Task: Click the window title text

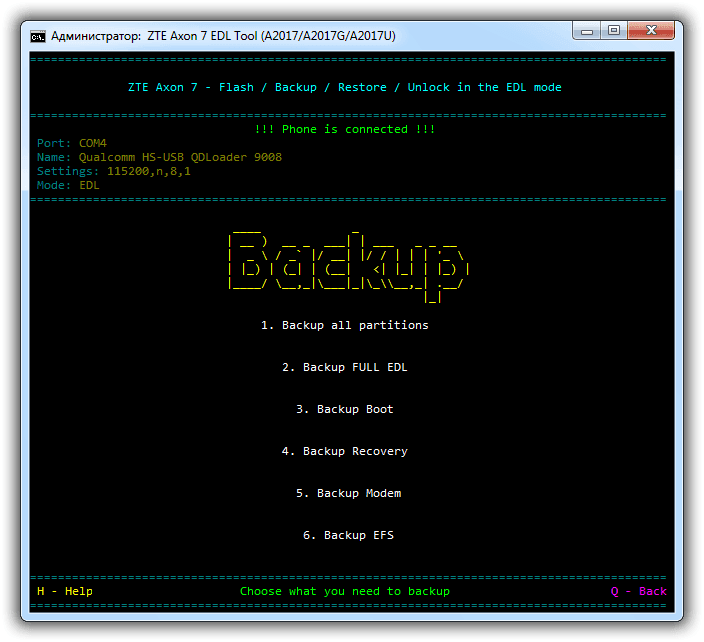Action: click(223, 36)
